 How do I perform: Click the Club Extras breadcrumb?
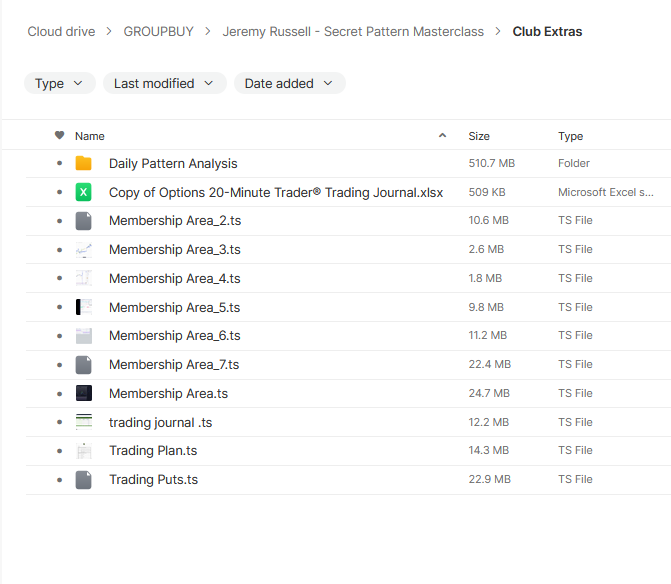click(547, 32)
